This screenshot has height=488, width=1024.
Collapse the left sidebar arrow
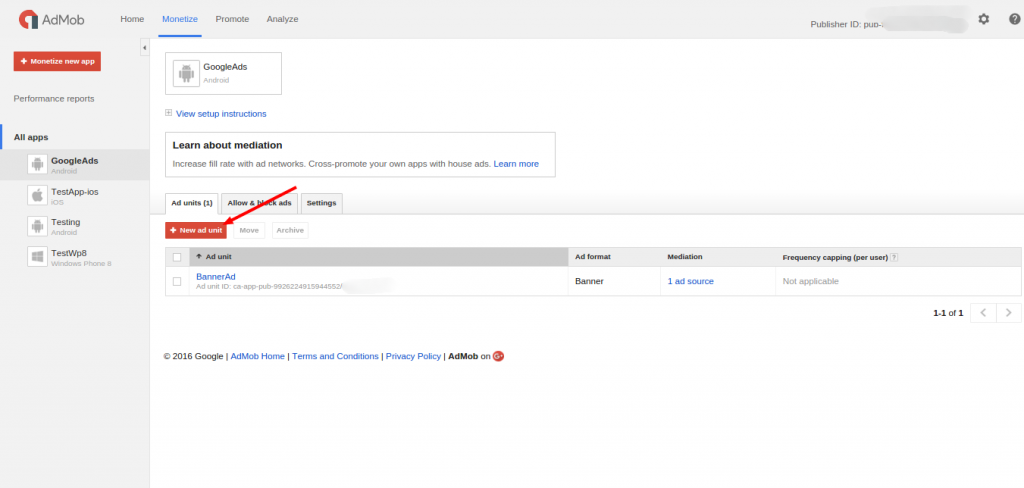(144, 48)
